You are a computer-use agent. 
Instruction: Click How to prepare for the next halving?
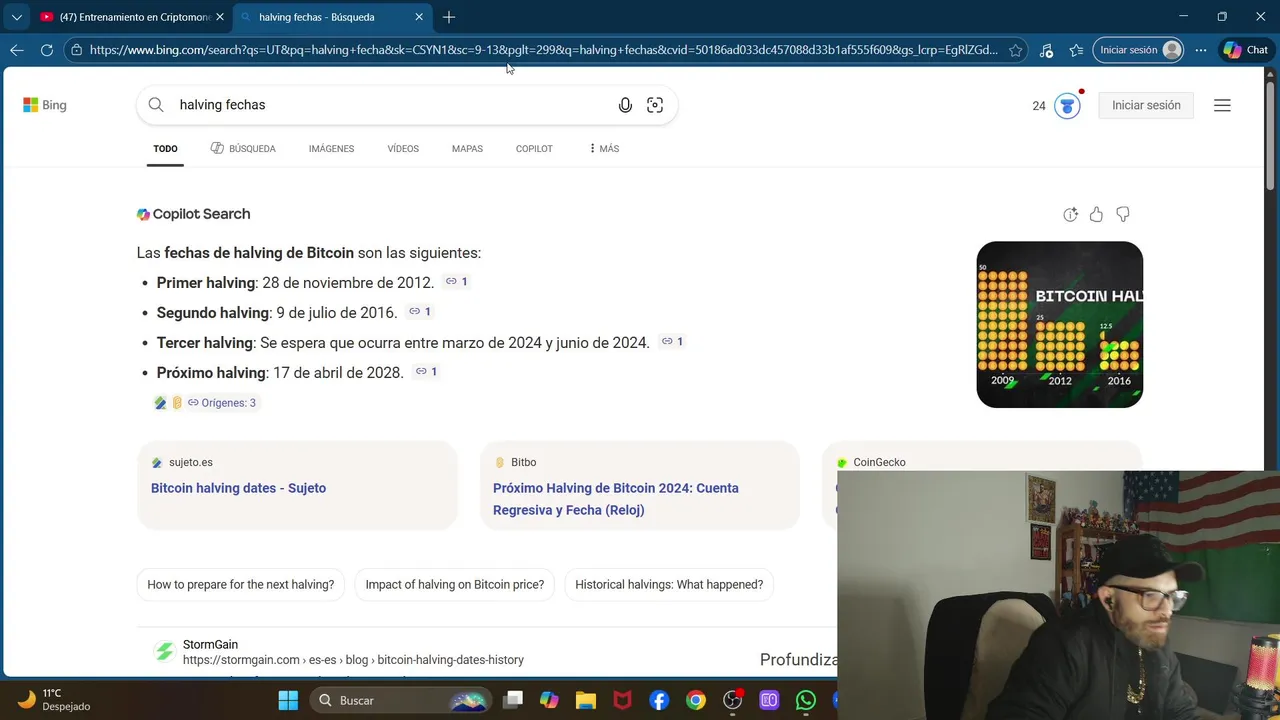click(x=241, y=585)
